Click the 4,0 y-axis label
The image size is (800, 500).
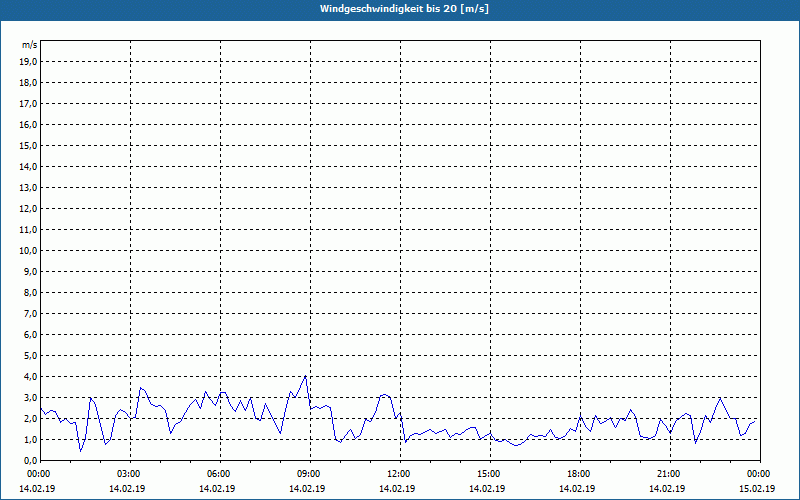click(30, 377)
